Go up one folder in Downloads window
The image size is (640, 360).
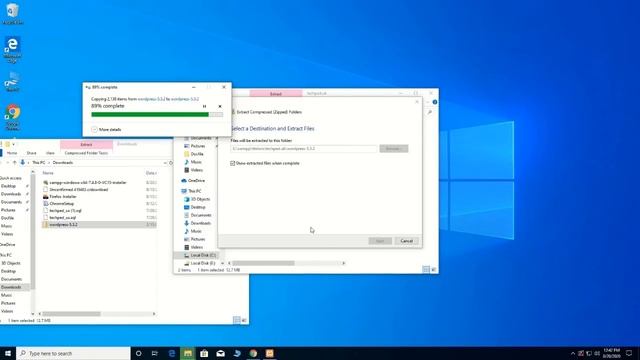click(x=15, y=162)
